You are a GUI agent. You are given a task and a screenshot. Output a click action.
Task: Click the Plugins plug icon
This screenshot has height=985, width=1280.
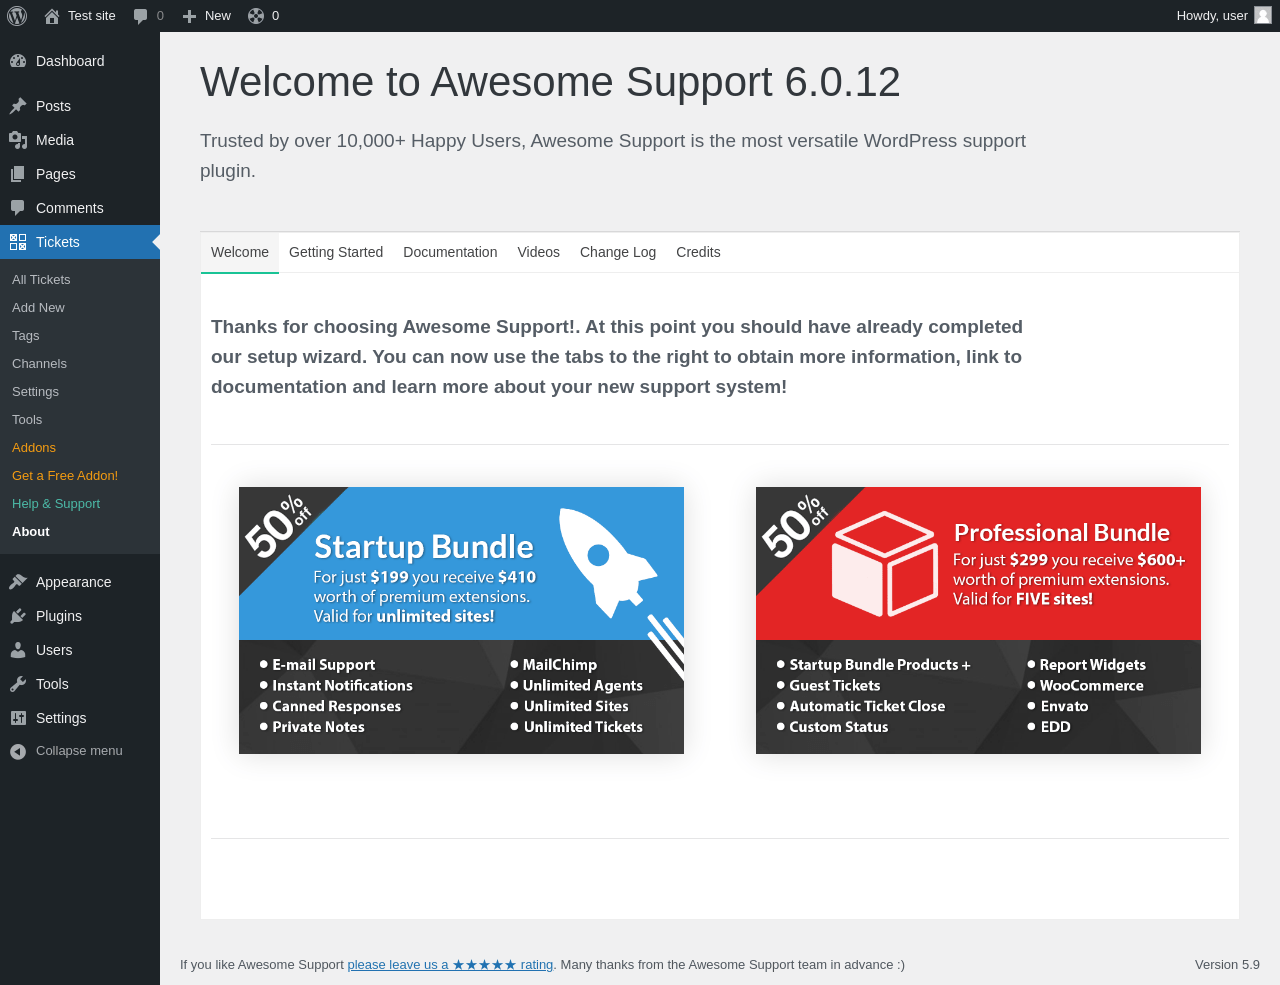click(x=18, y=616)
